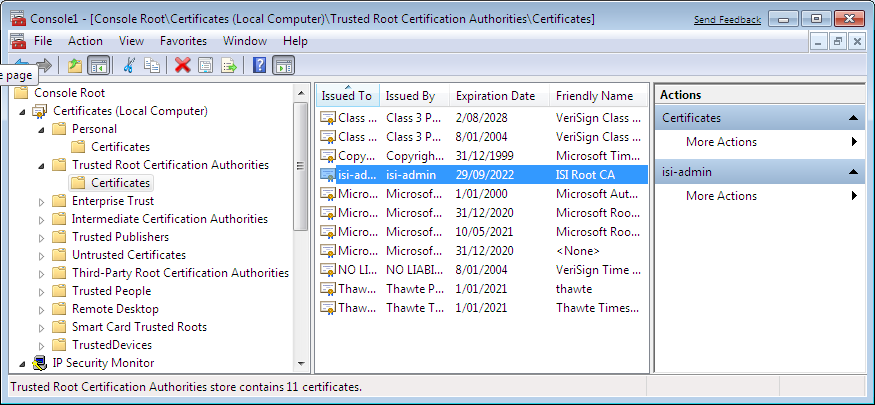
Task: Click the Forward arrow toolbar button
Action: pyautogui.click(x=45, y=65)
